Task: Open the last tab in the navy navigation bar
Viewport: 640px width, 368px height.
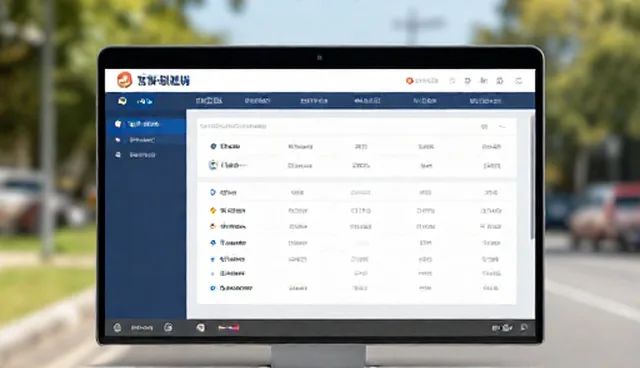Action: click(x=485, y=101)
